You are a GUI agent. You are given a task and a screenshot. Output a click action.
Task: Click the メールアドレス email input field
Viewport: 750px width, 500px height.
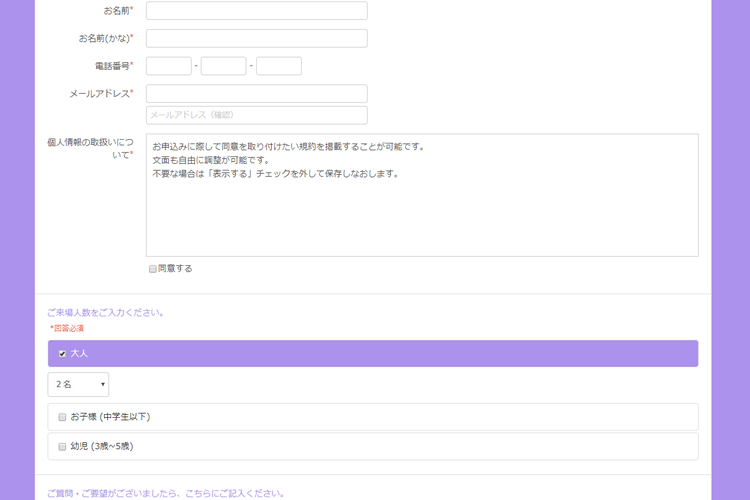256,94
